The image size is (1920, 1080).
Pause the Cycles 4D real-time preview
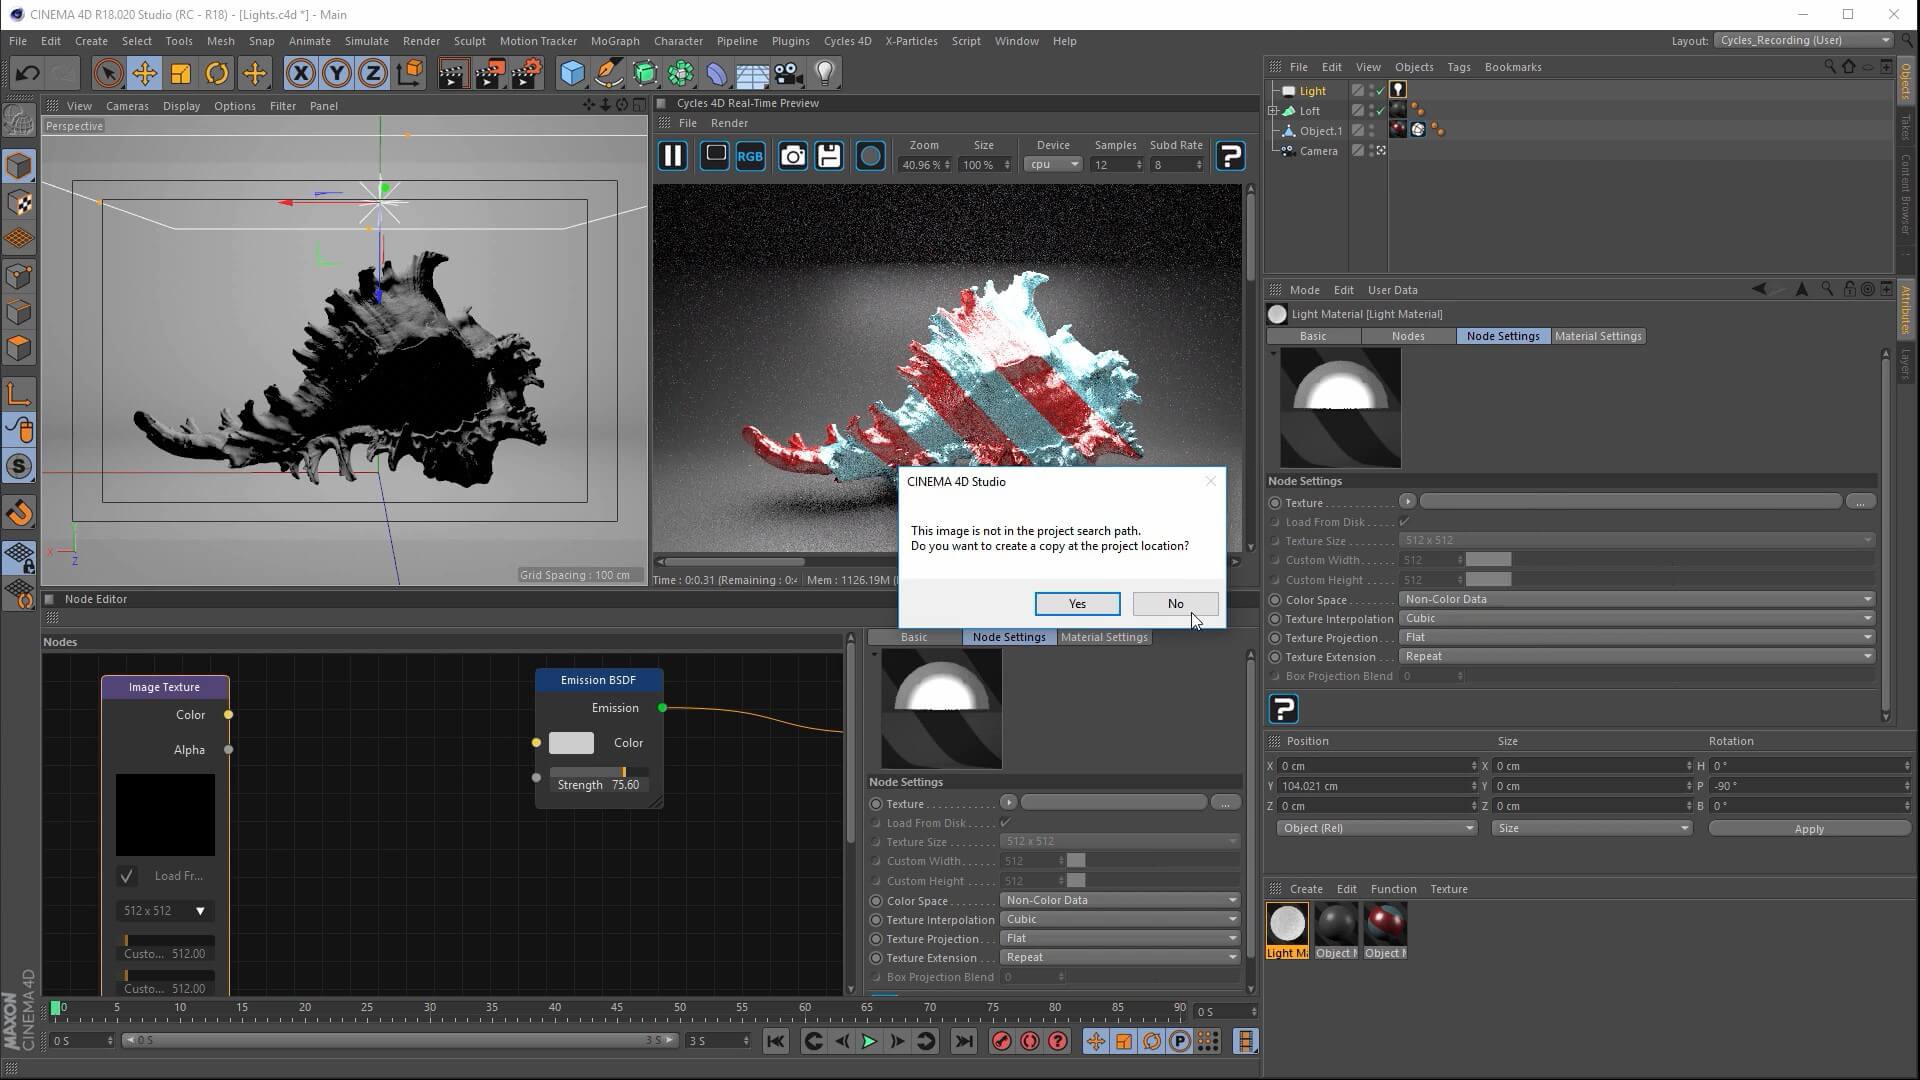pos(673,156)
